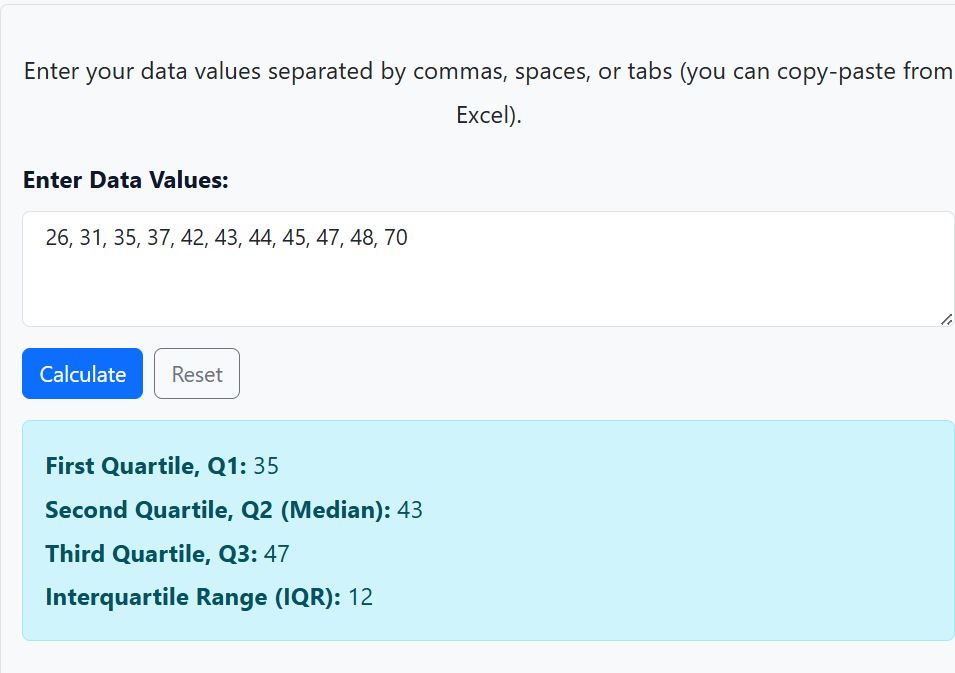This screenshot has height=673, width=955.
Task: Select the First Quartile Q1 result
Action: pyautogui.click(x=150, y=465)
